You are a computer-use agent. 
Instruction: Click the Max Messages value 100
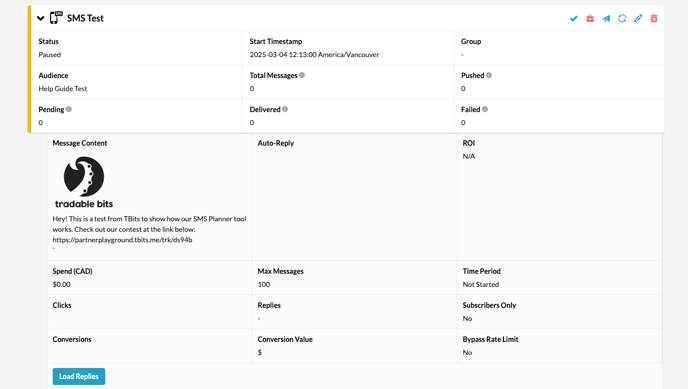tap(264, 284)
